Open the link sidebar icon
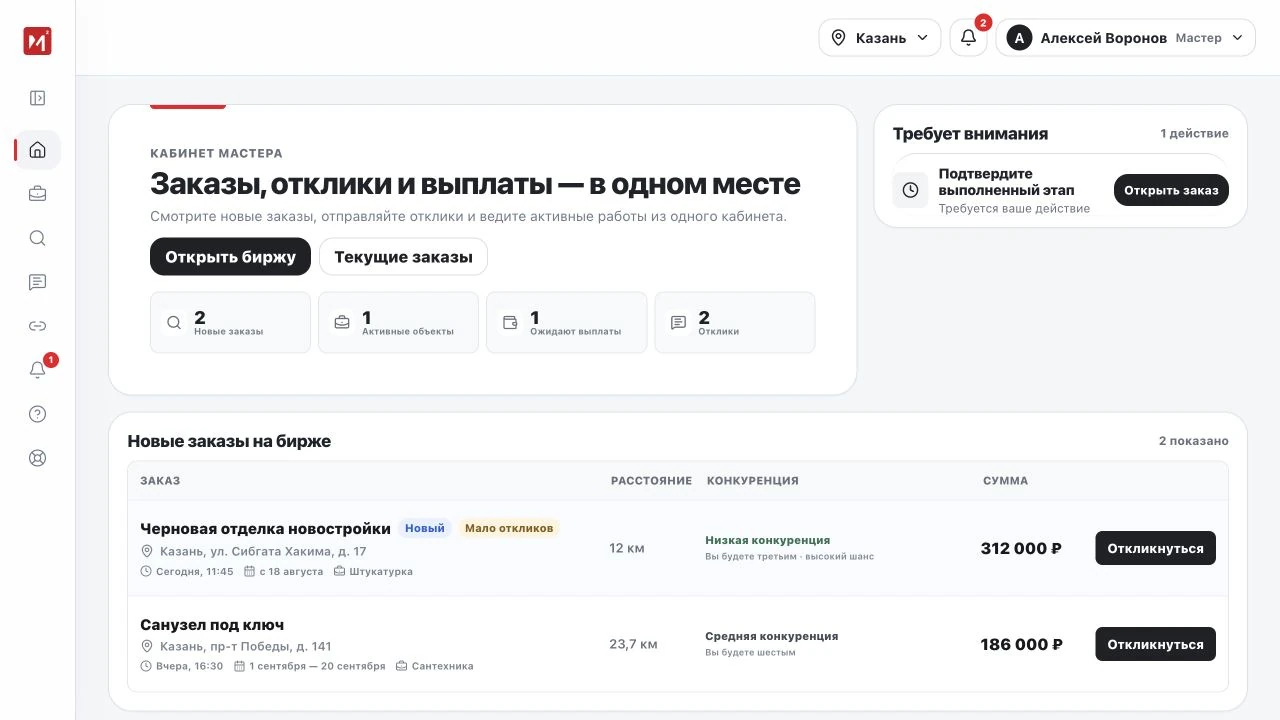Screen dimensions: 1280x720 coord(37,326)
